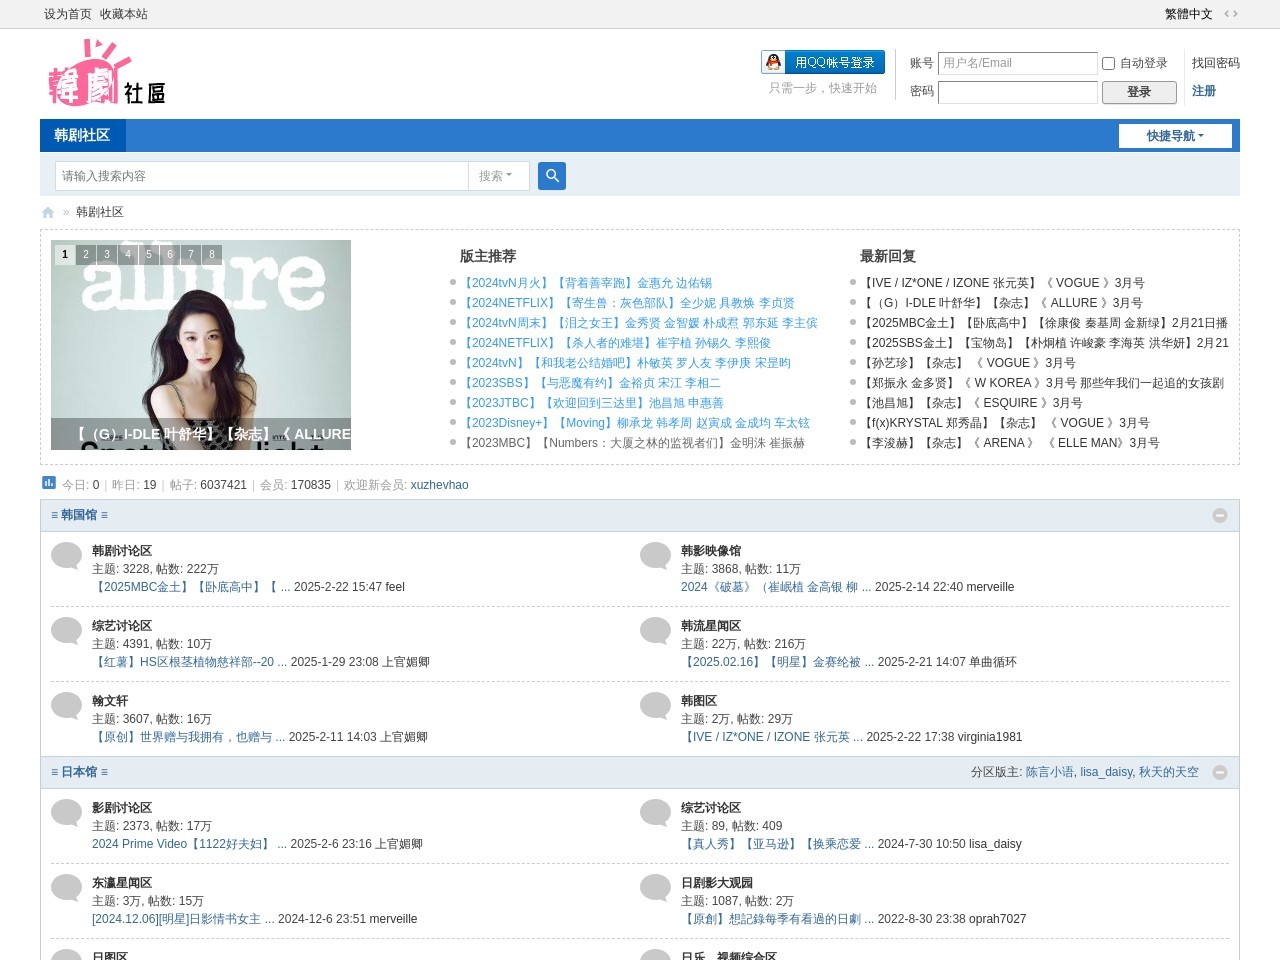Show slideshow image number 5
1280x960 pixels.
[x=149, y=254]
